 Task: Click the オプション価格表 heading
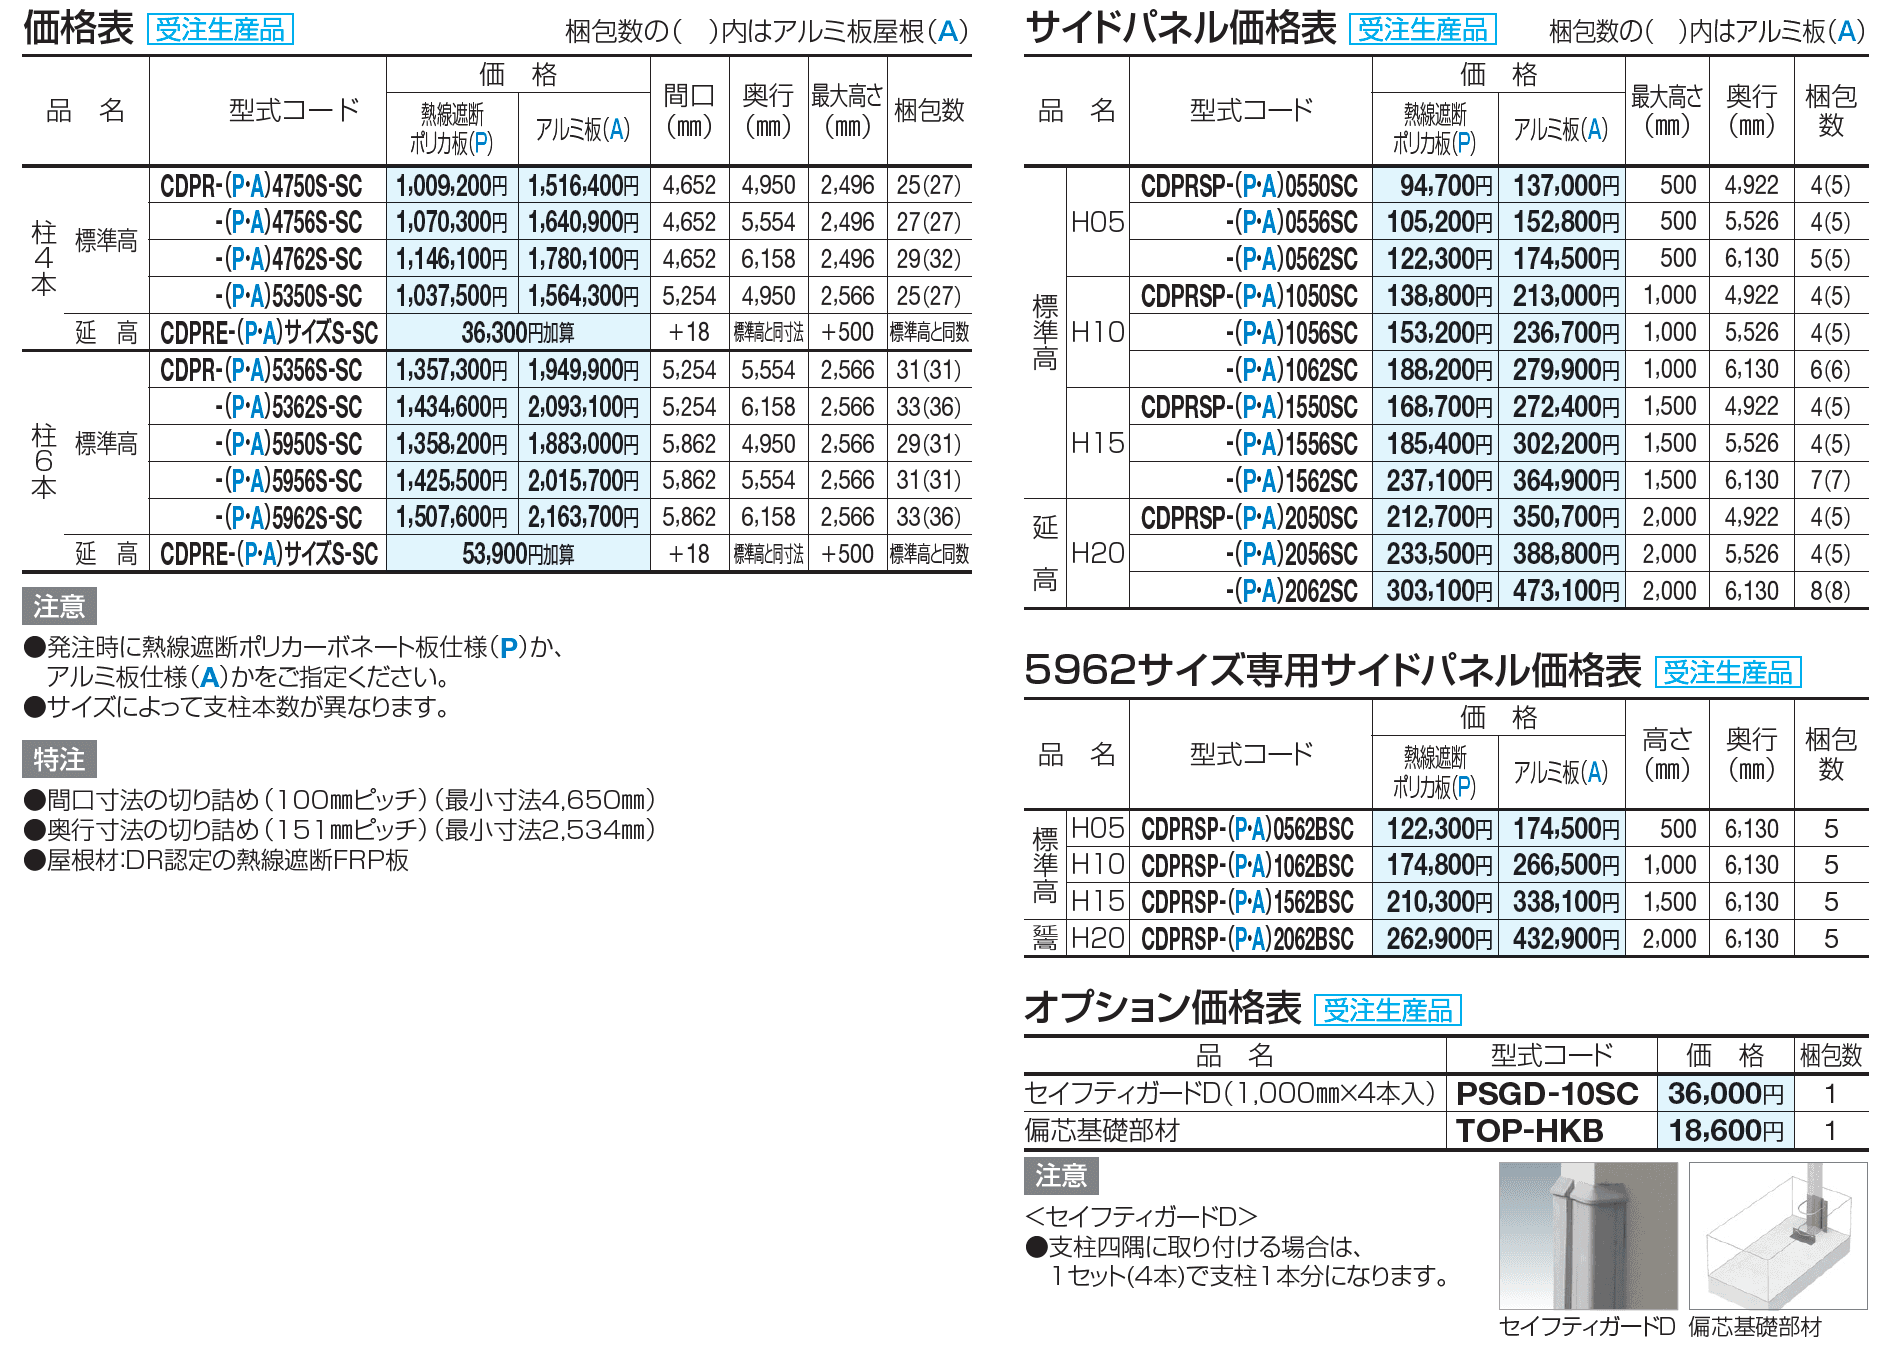(x=1163, y=1008)
